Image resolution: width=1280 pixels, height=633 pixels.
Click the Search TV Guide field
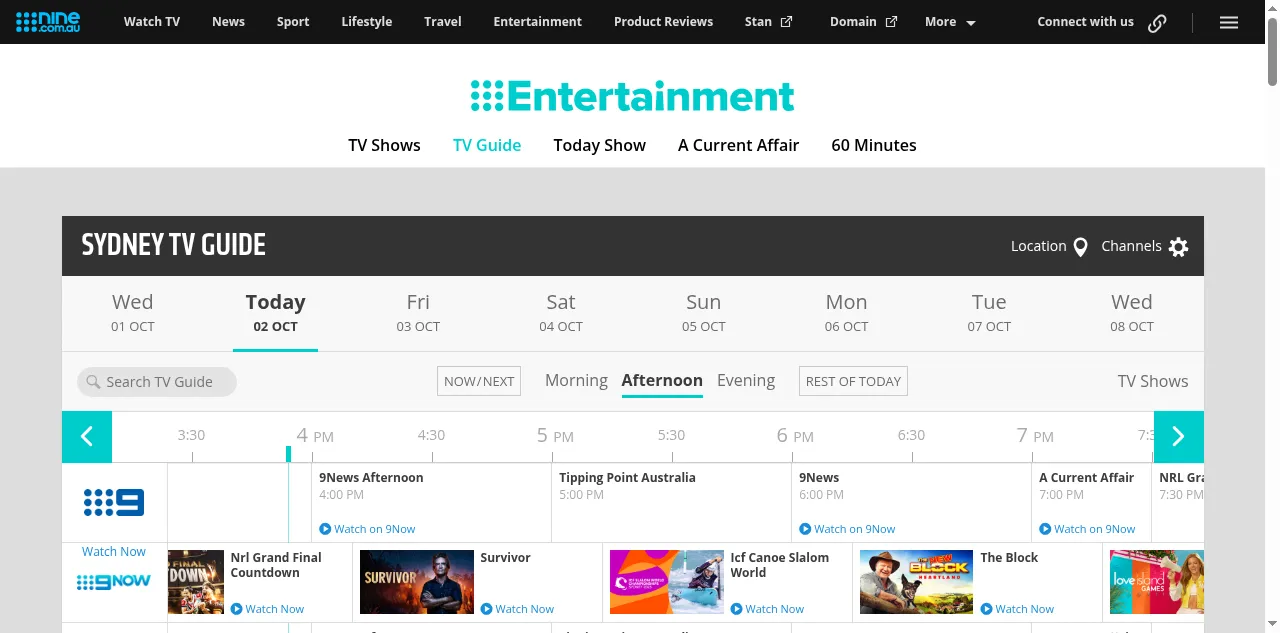(157, 382)
